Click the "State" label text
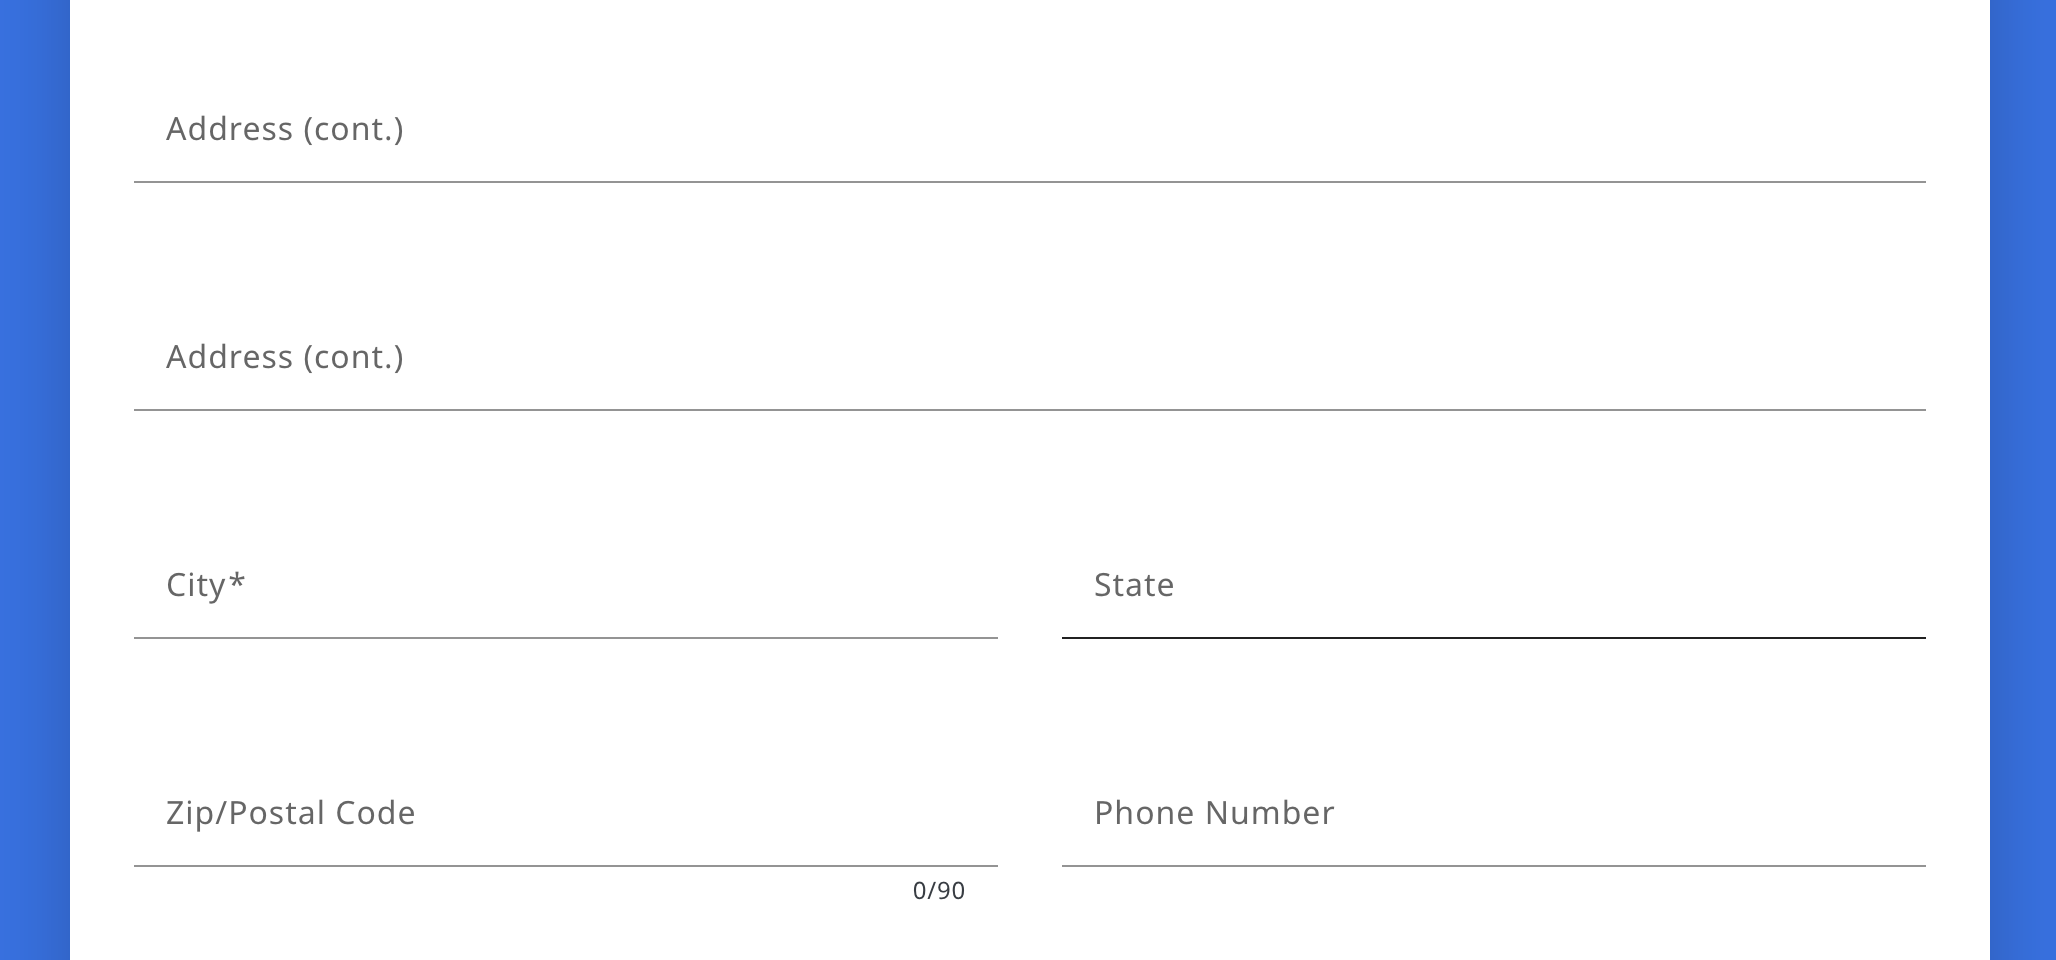Screen dimensions: 2056x960 tap(1133, 585)
